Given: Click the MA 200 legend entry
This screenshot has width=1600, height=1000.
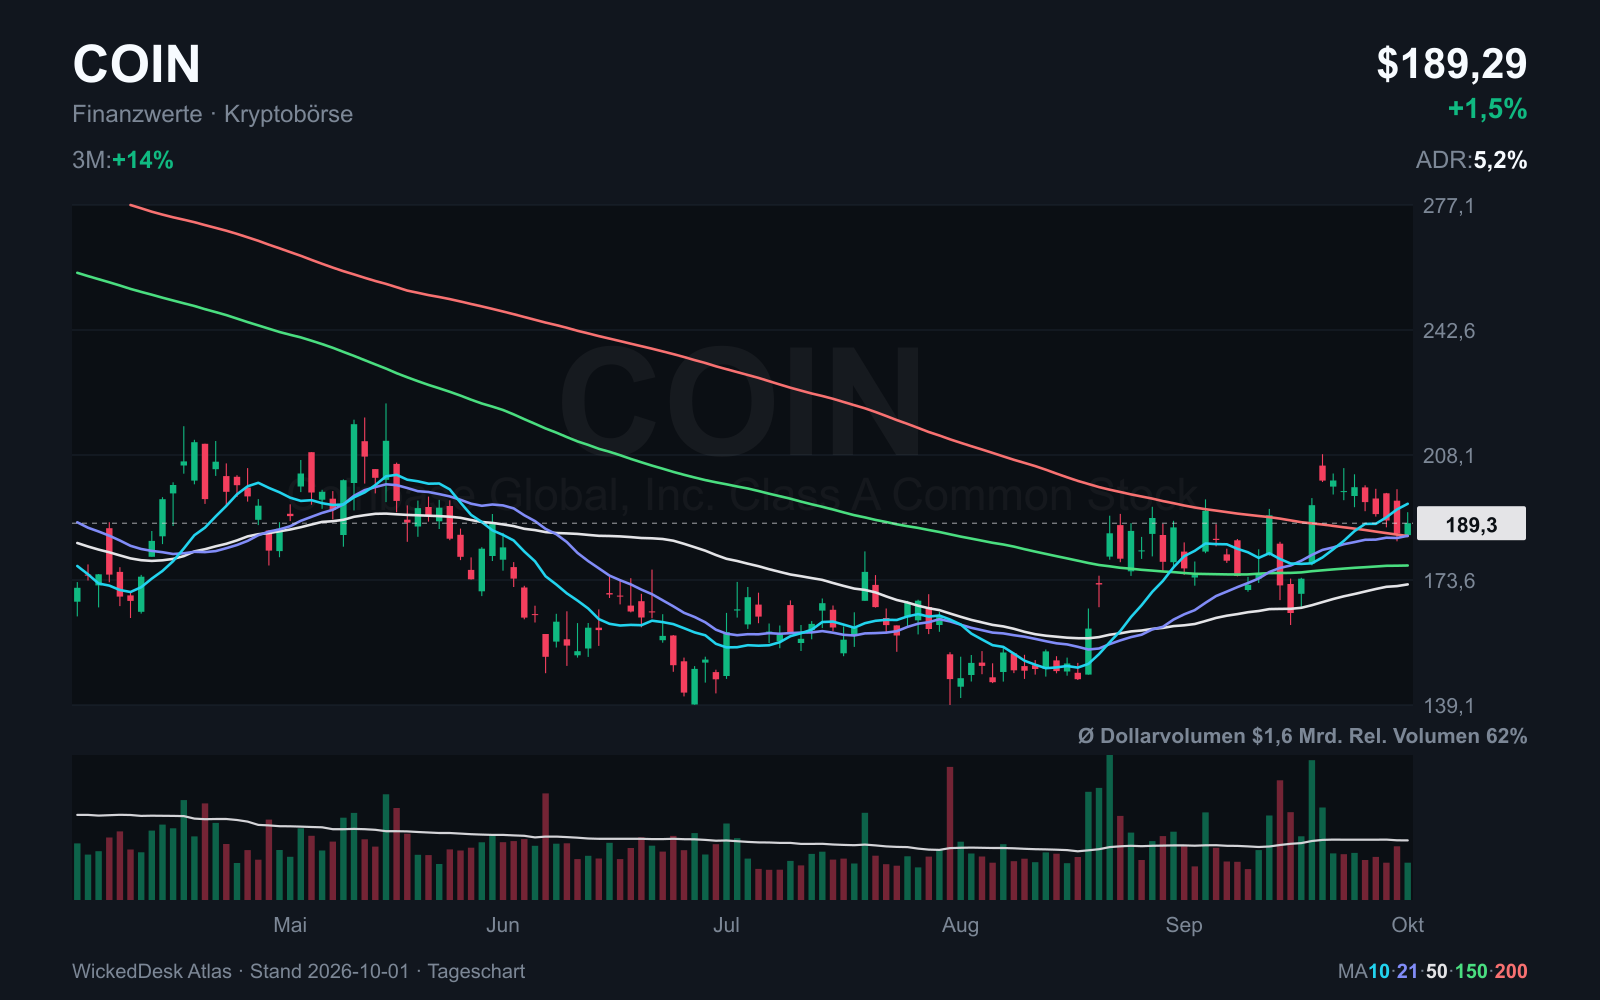Looking at the screenshot, I should (x=1511, y=971).
